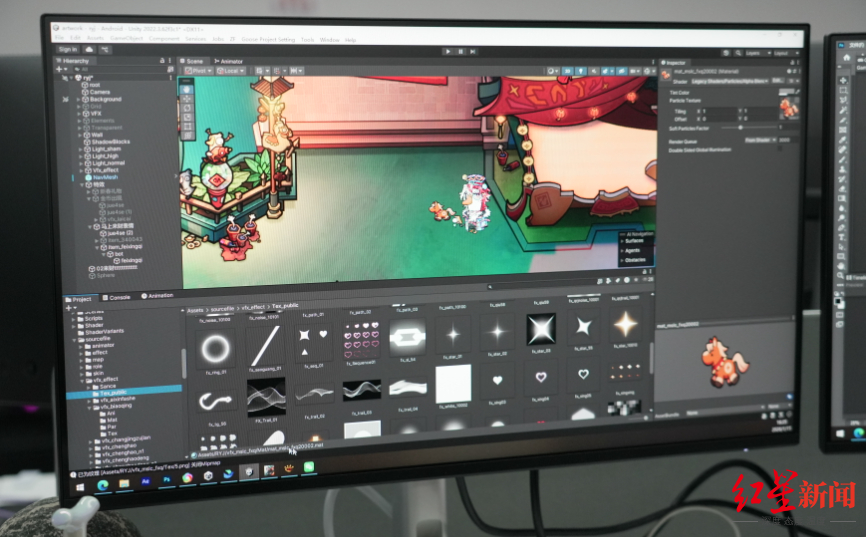Toggle scene effects (skybox/fx) button
The image size is (866, 537).
(x=607, y=72)
